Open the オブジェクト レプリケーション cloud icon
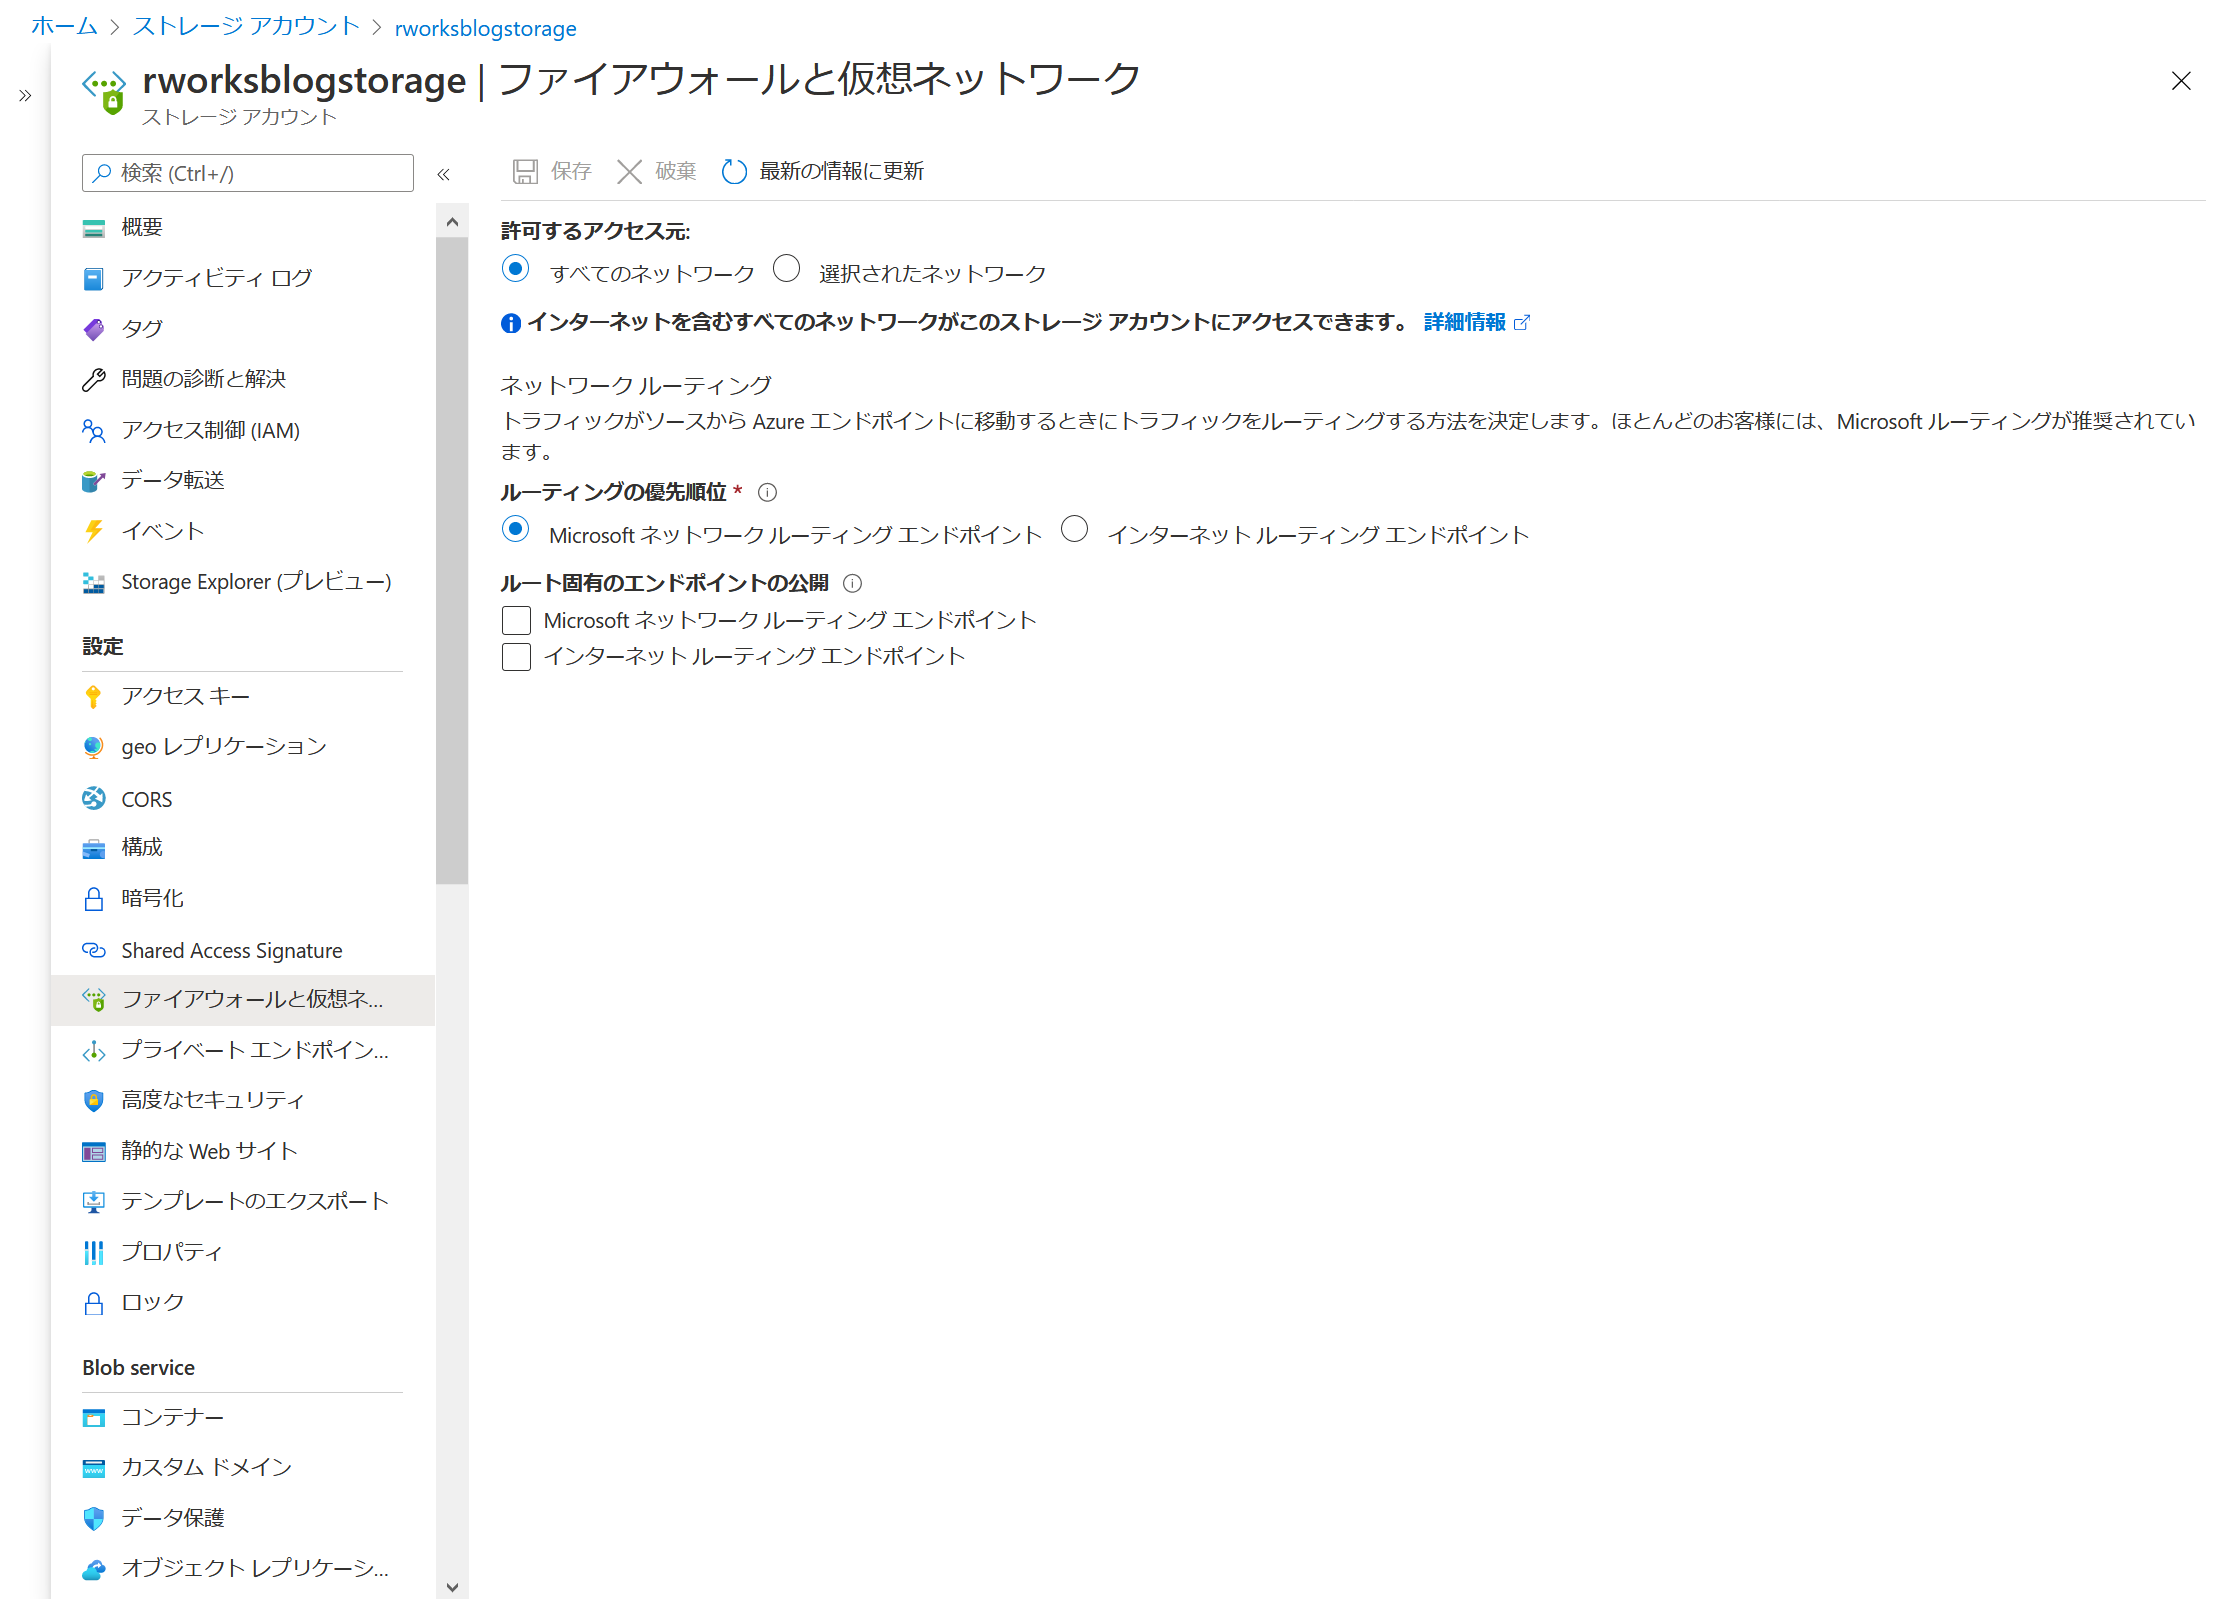This screenshot has width=2234, height=1599. [x=94, y=1569]
